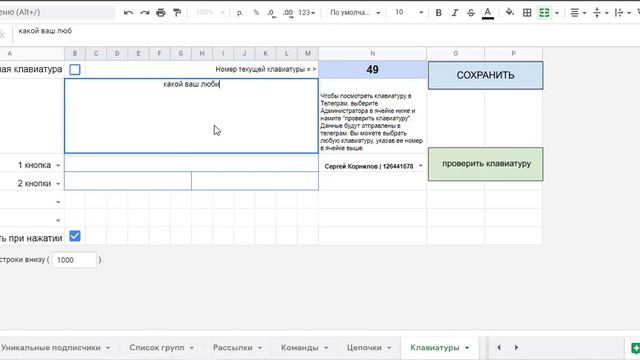Print the spreadsheet
This screenshot has width=640, height=360.
point(161,13)
